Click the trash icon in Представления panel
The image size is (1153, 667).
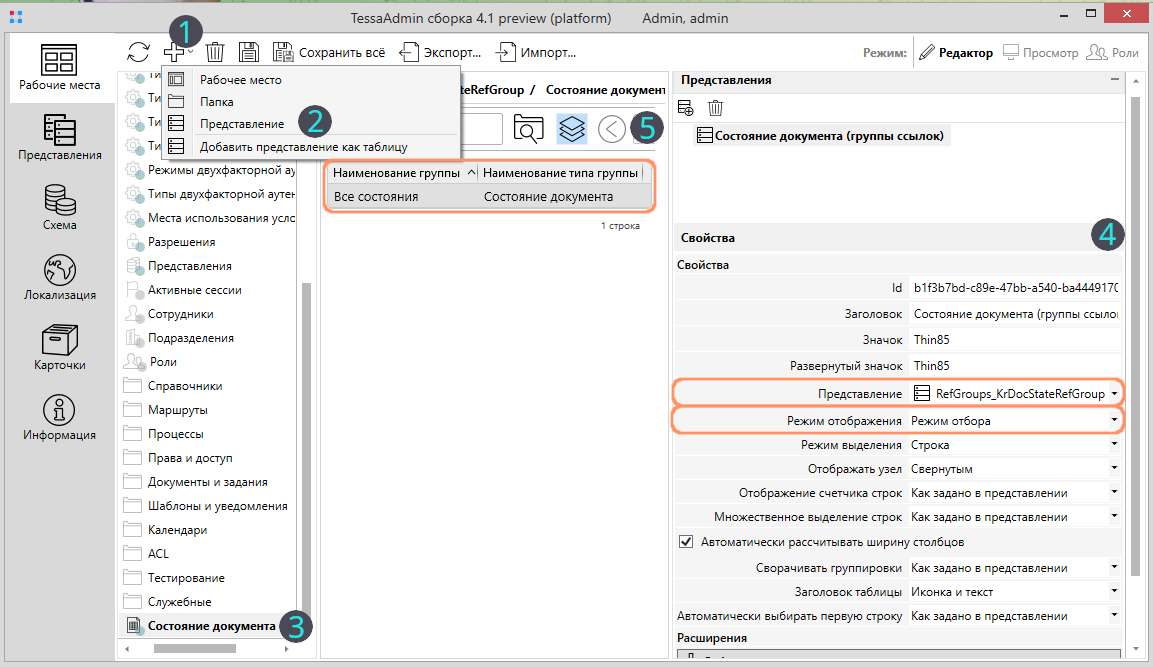coord(716,107)
